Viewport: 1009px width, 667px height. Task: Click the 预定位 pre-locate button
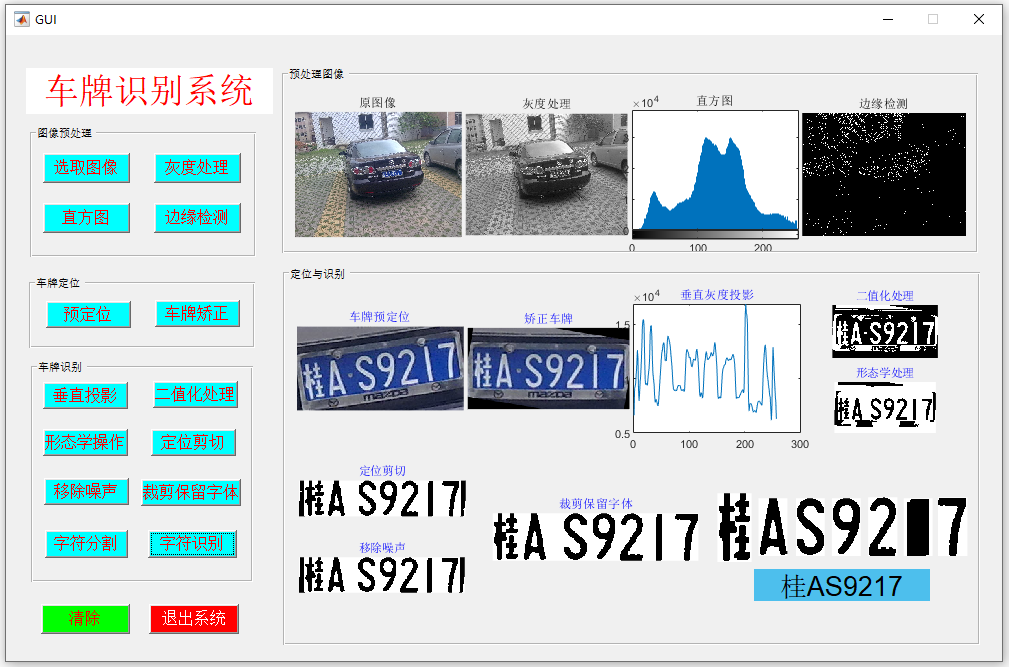pyautogui.click(x=88, y=315)
